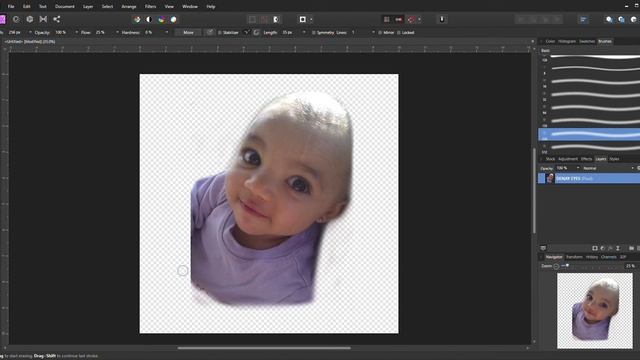Expand the brush Hardness dropdown
640x360 pixels.
point(167,32)
